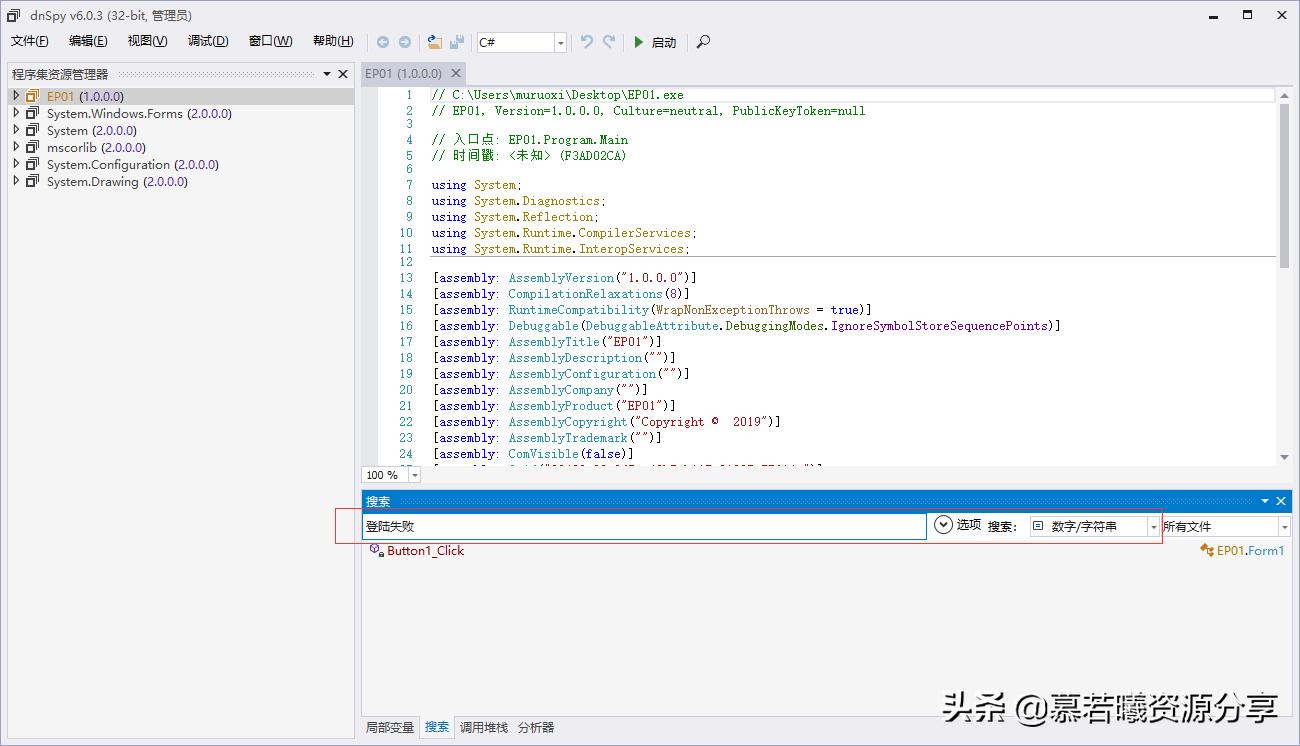
Task: Click the Save All modules icon
Action: click(x=457, y=42)
